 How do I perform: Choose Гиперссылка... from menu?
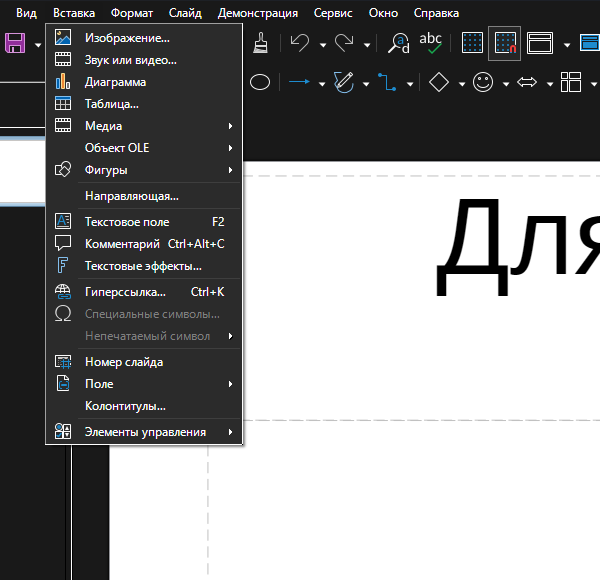pyautogui.click(x=144, y=292)
